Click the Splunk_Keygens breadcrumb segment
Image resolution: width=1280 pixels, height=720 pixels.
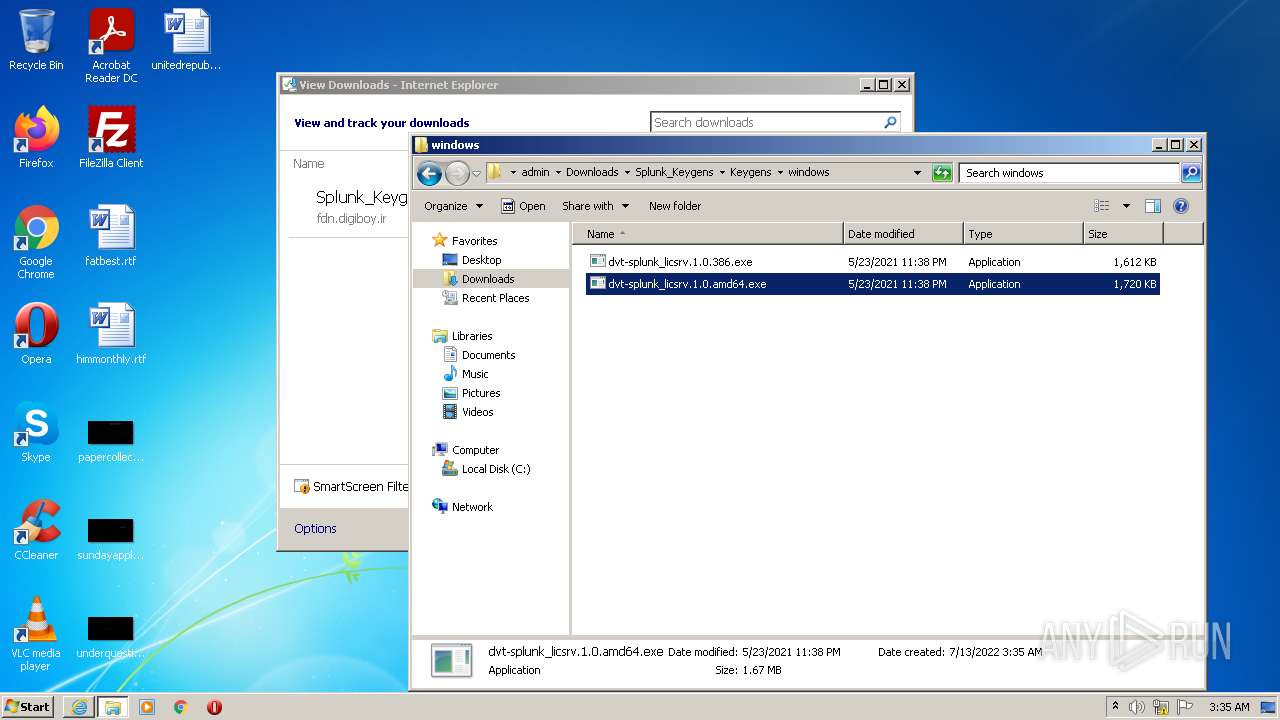click(x=674, y=172)
